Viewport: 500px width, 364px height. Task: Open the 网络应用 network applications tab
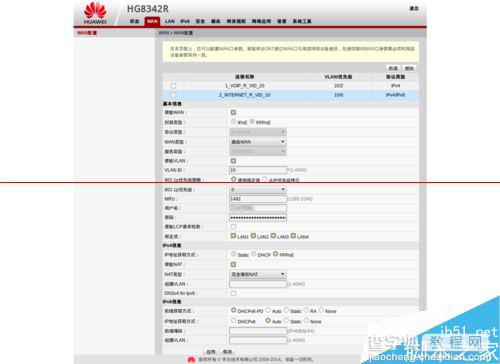point(261,21)
